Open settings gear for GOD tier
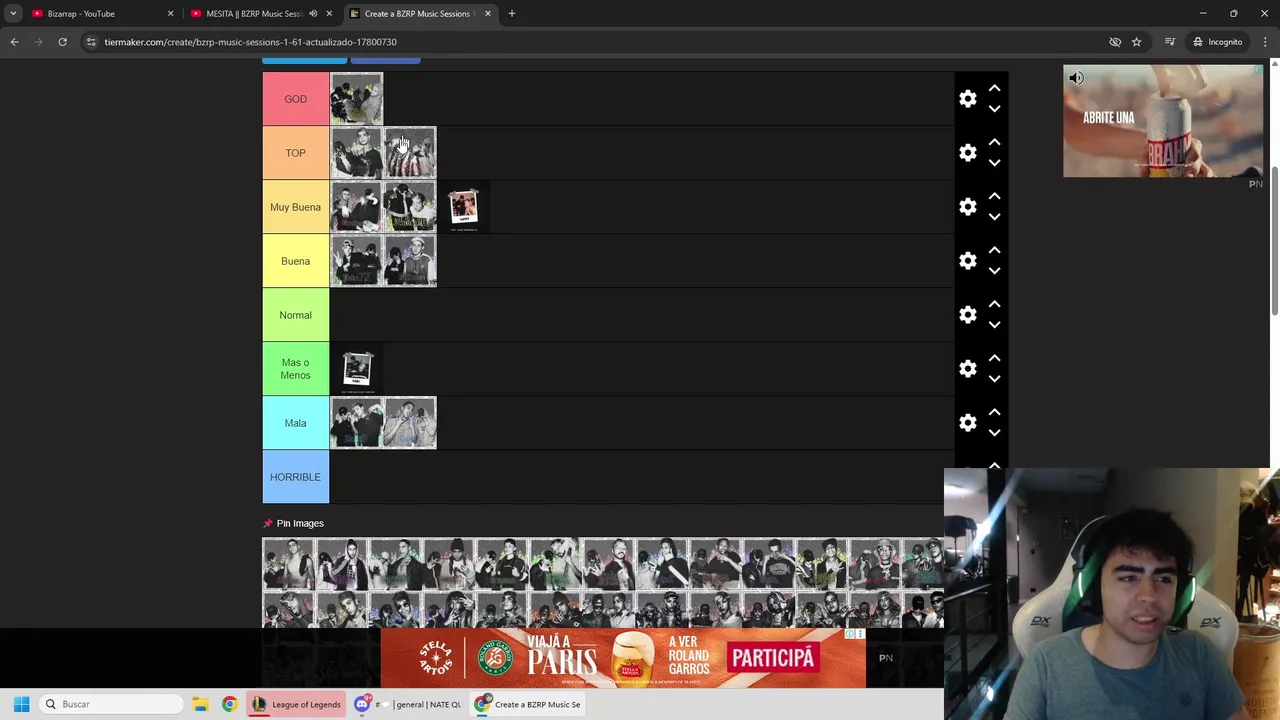The height and width of the screenshot is (720, 1280). tap(967, 99)
